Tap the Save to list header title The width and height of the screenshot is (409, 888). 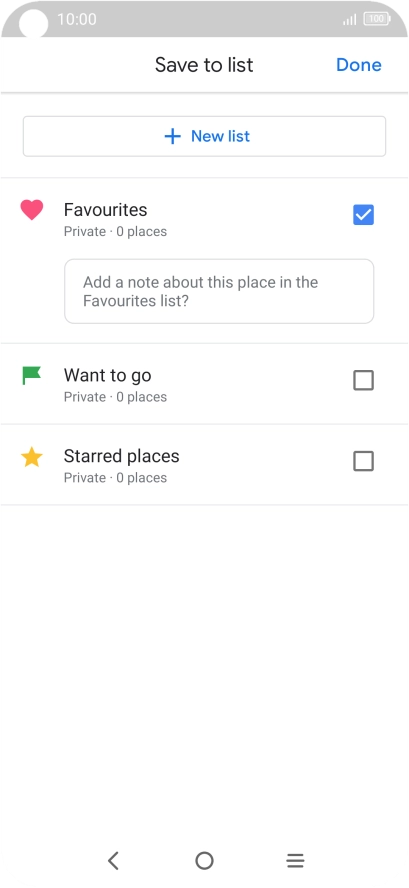204,65
